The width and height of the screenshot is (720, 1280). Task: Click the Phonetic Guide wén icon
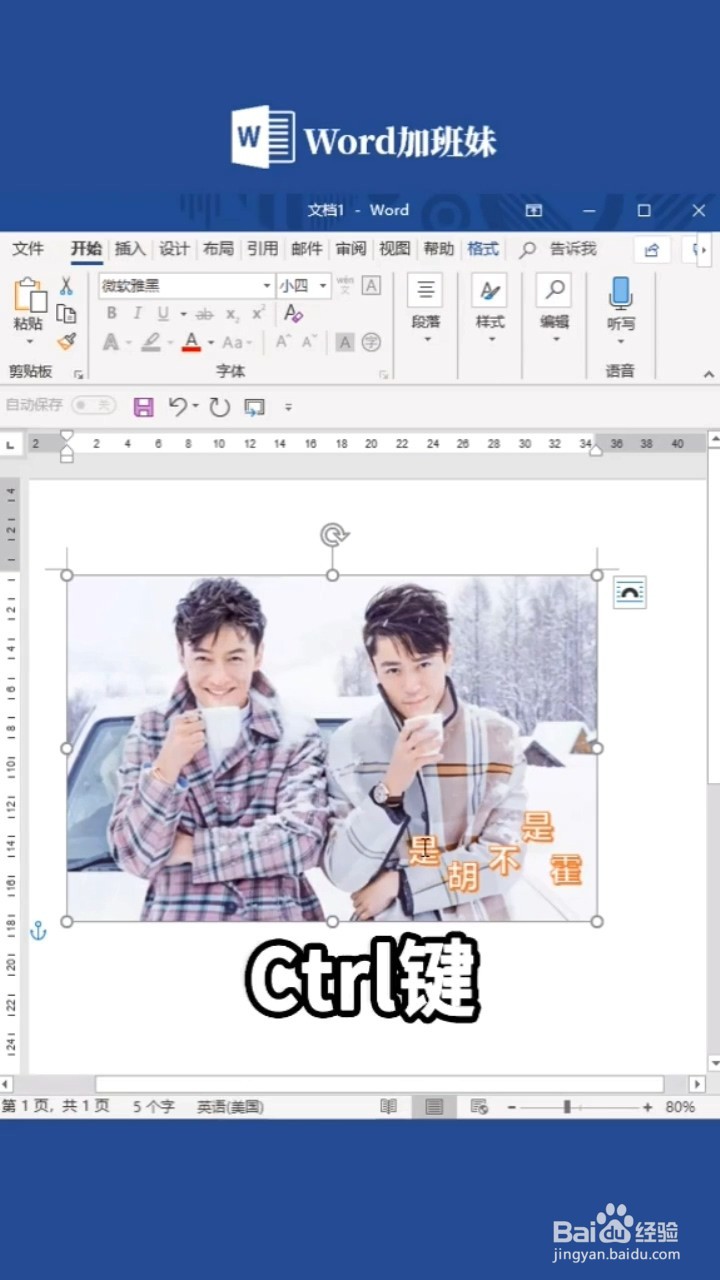pyautogui.click(x=345, y=286)
